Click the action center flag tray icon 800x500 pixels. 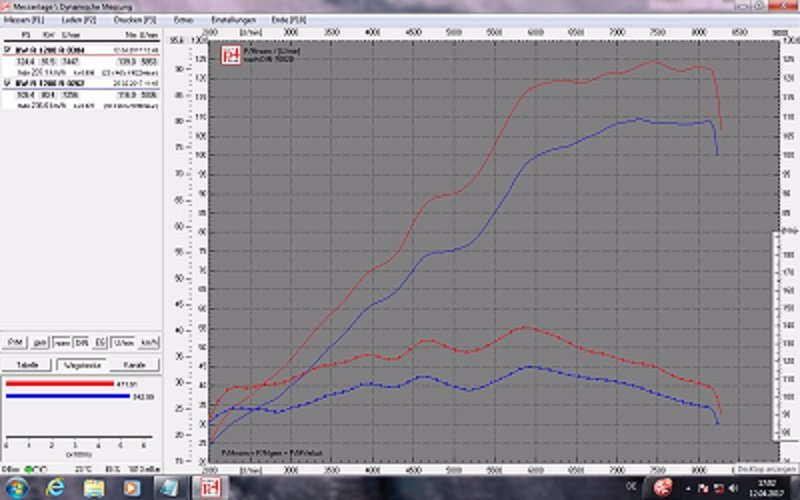point(703,489)
